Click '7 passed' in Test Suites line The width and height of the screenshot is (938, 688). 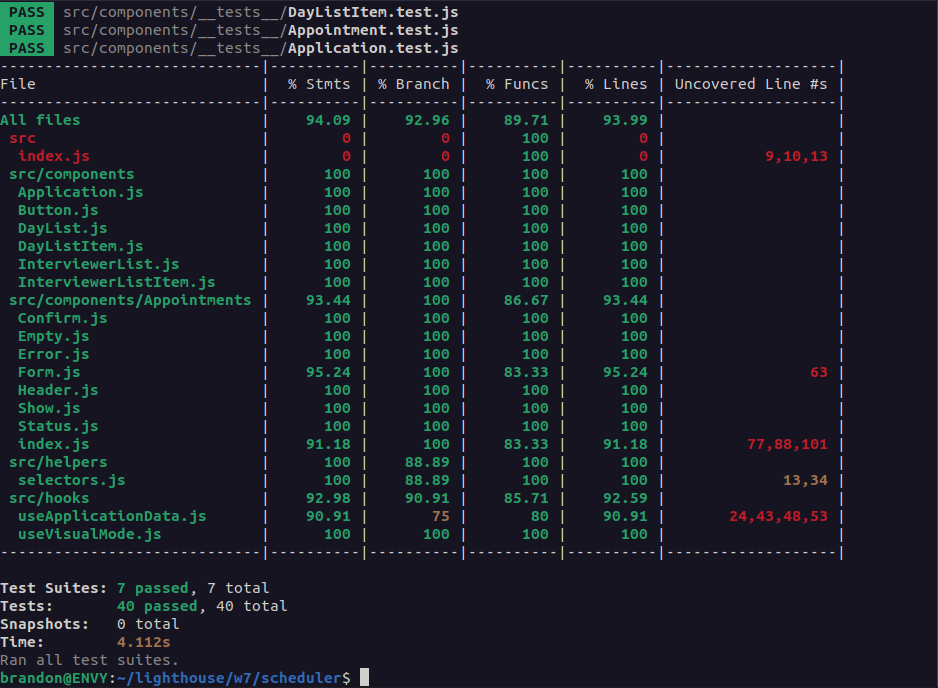[x=153, y=588]
